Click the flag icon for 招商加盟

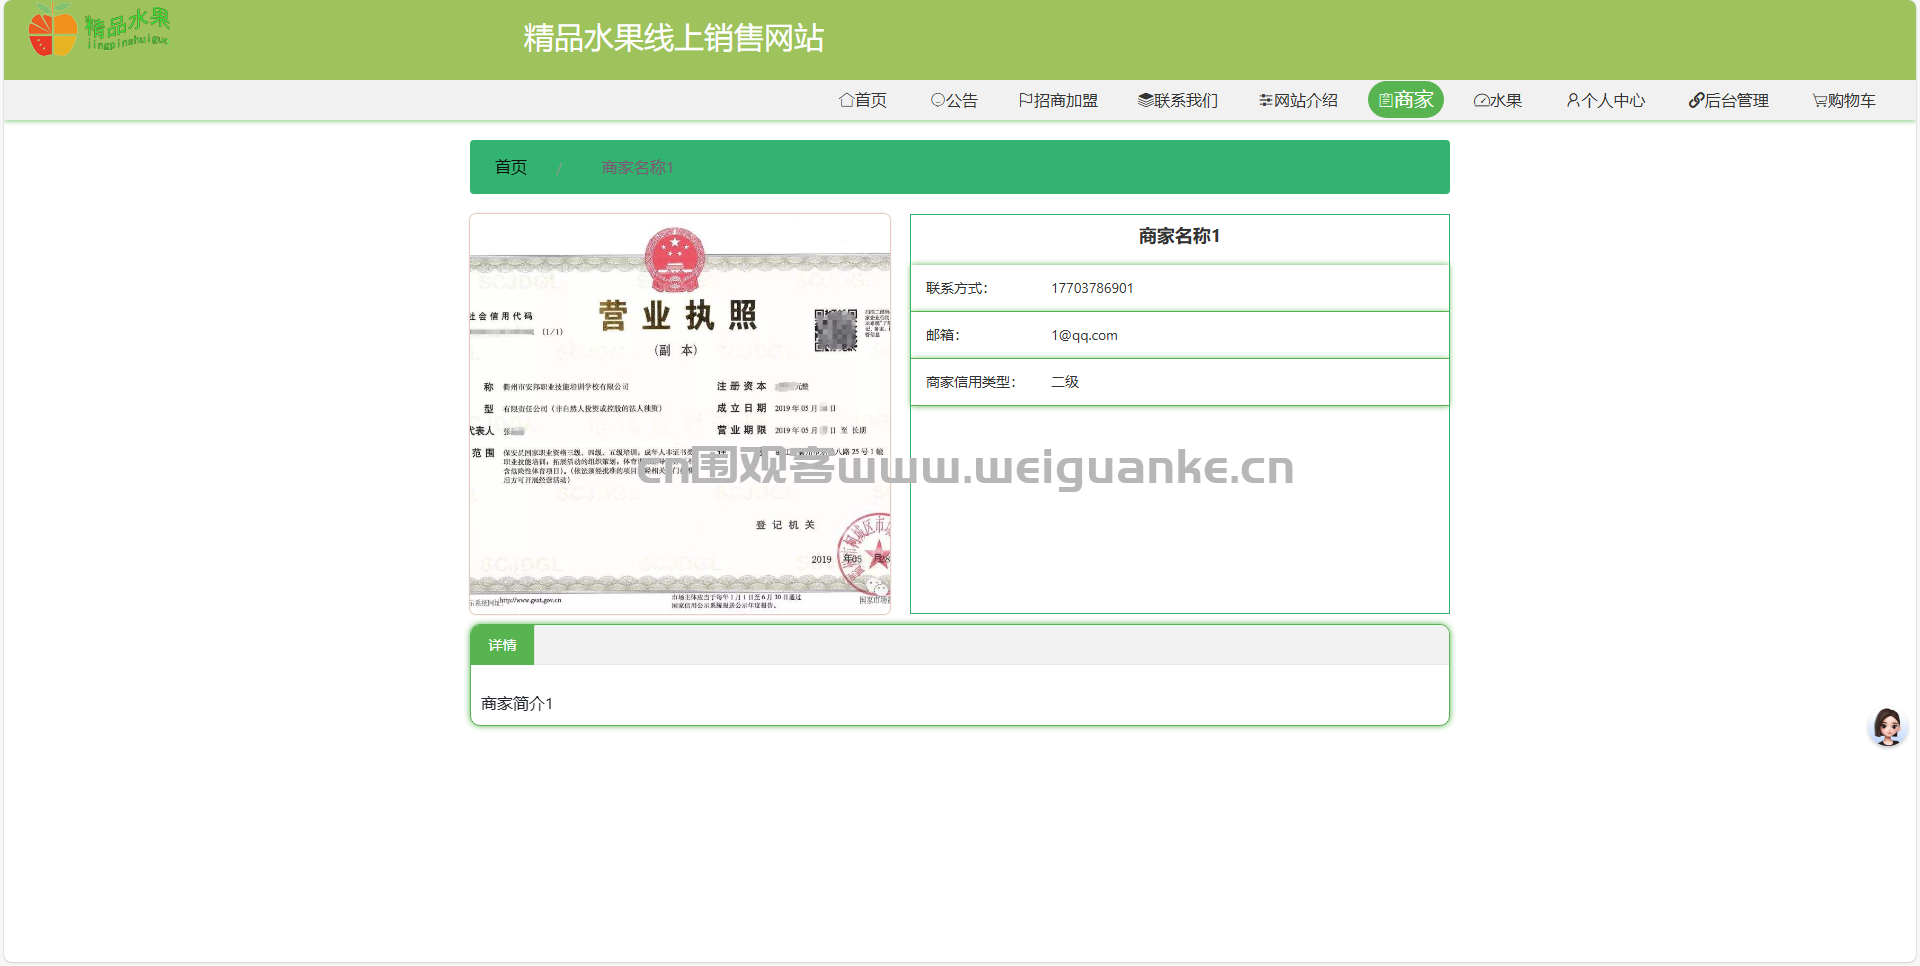click(1025, 100)
